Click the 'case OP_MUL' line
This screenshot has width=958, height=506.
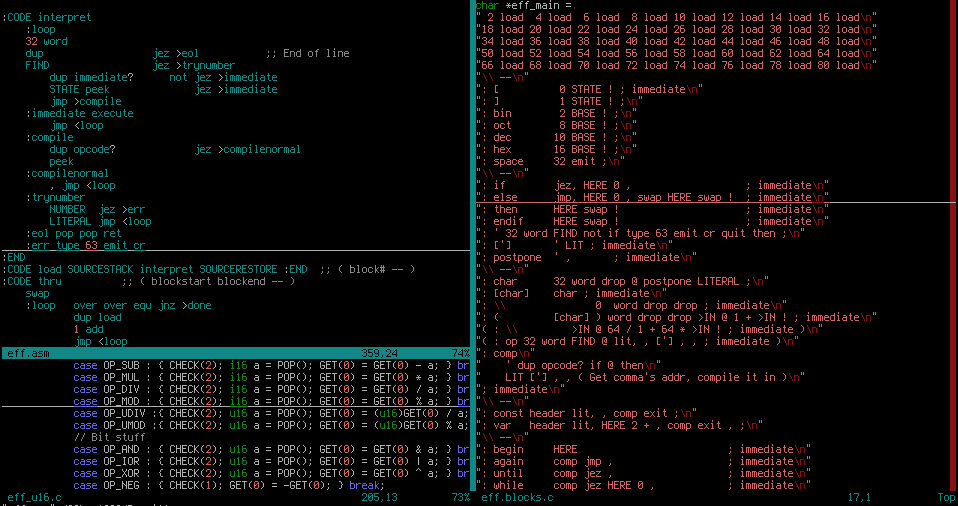click(x=271, y=378)
